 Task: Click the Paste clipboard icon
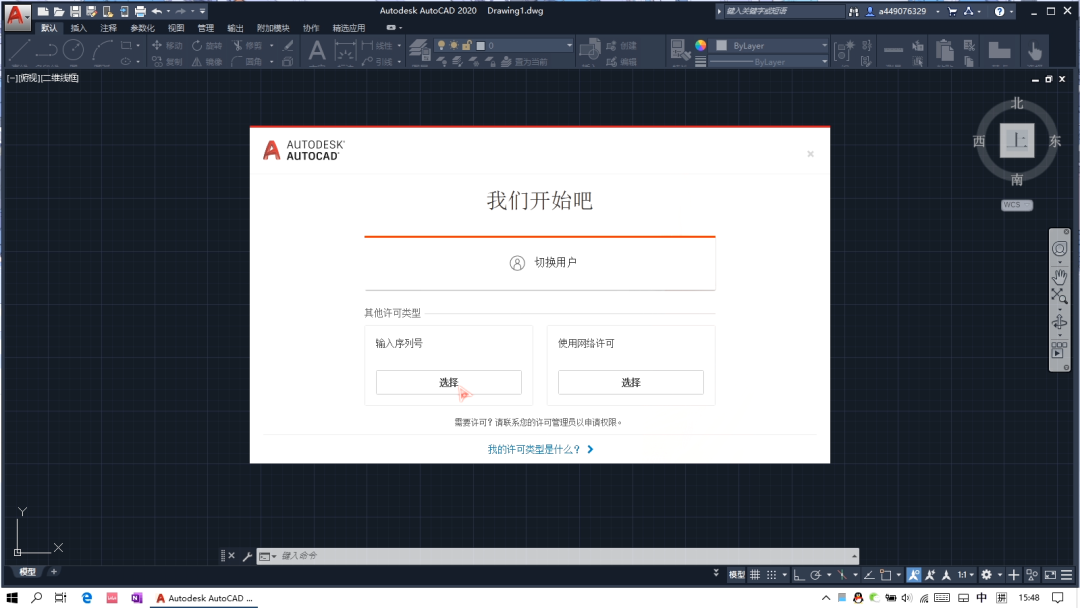[x=945, y=51]
